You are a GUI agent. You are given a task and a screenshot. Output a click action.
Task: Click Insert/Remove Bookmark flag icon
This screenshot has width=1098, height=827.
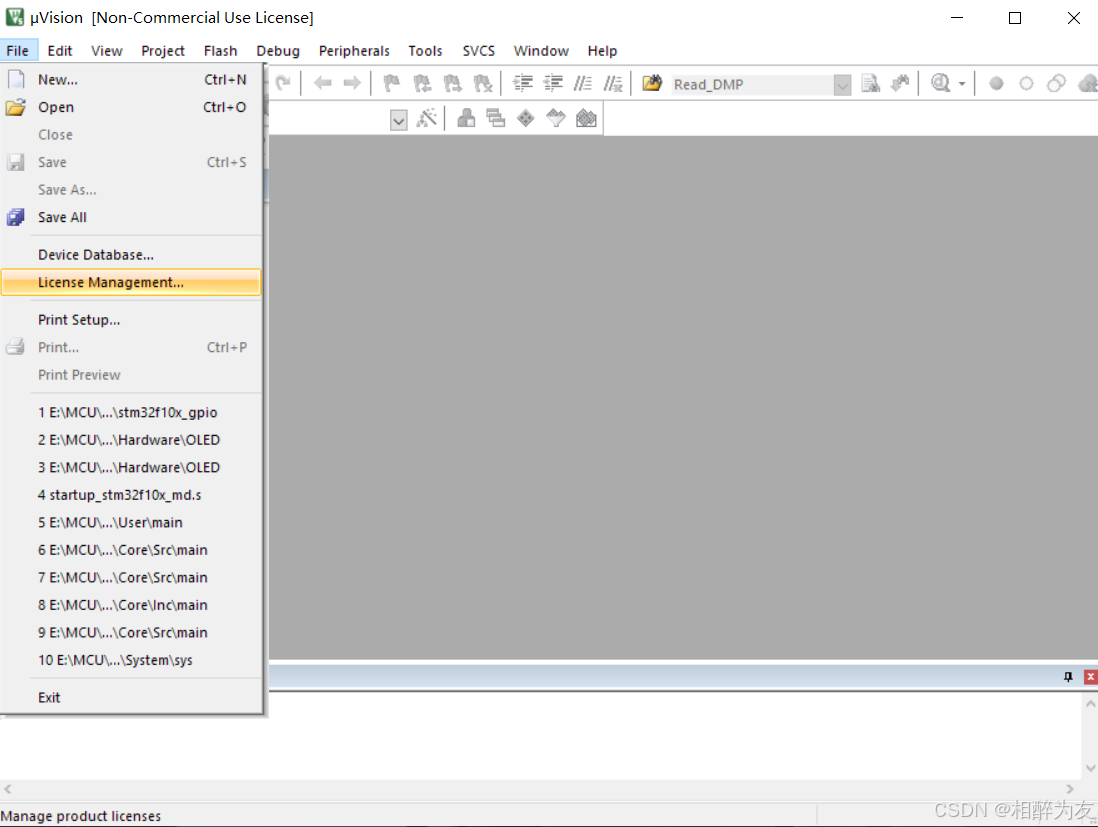(x=392, y=83)
